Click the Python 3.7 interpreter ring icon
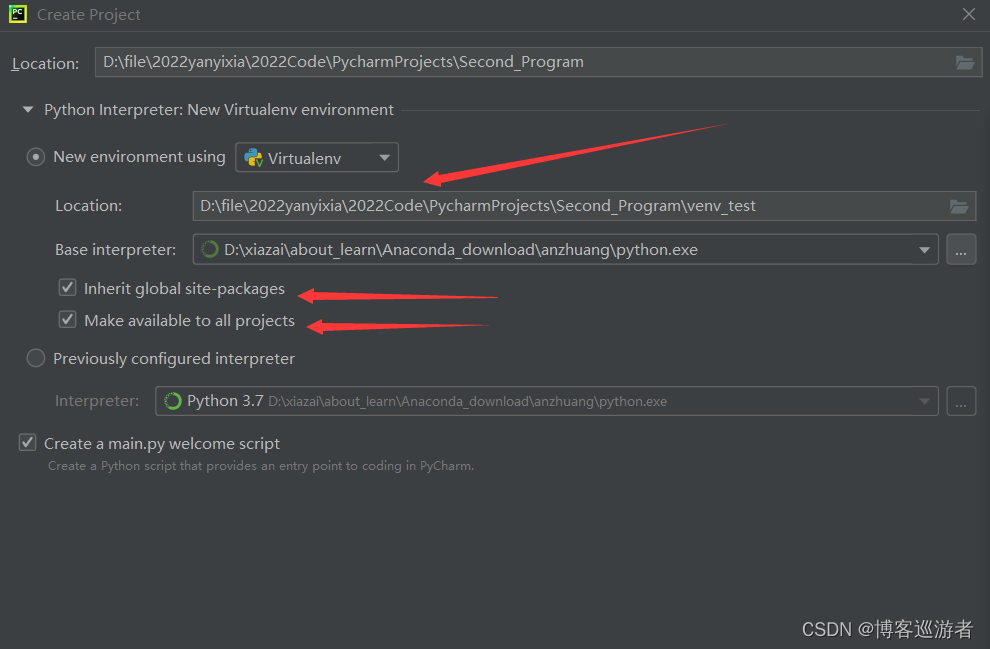 coord(172,401)
